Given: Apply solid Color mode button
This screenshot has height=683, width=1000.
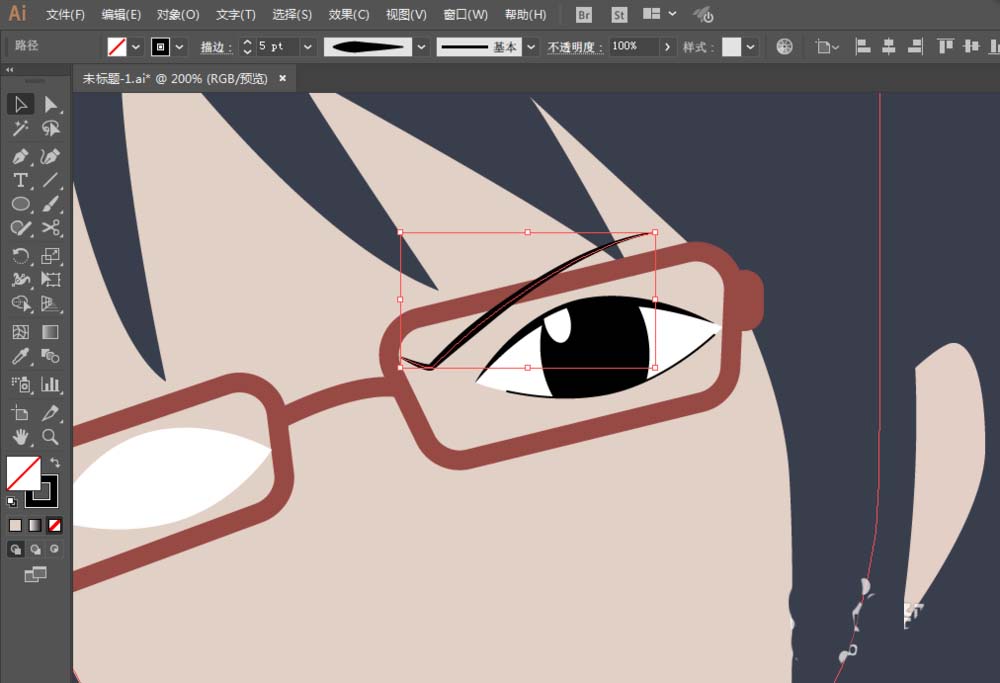Looking at the screenshot, I should point(15,525).
